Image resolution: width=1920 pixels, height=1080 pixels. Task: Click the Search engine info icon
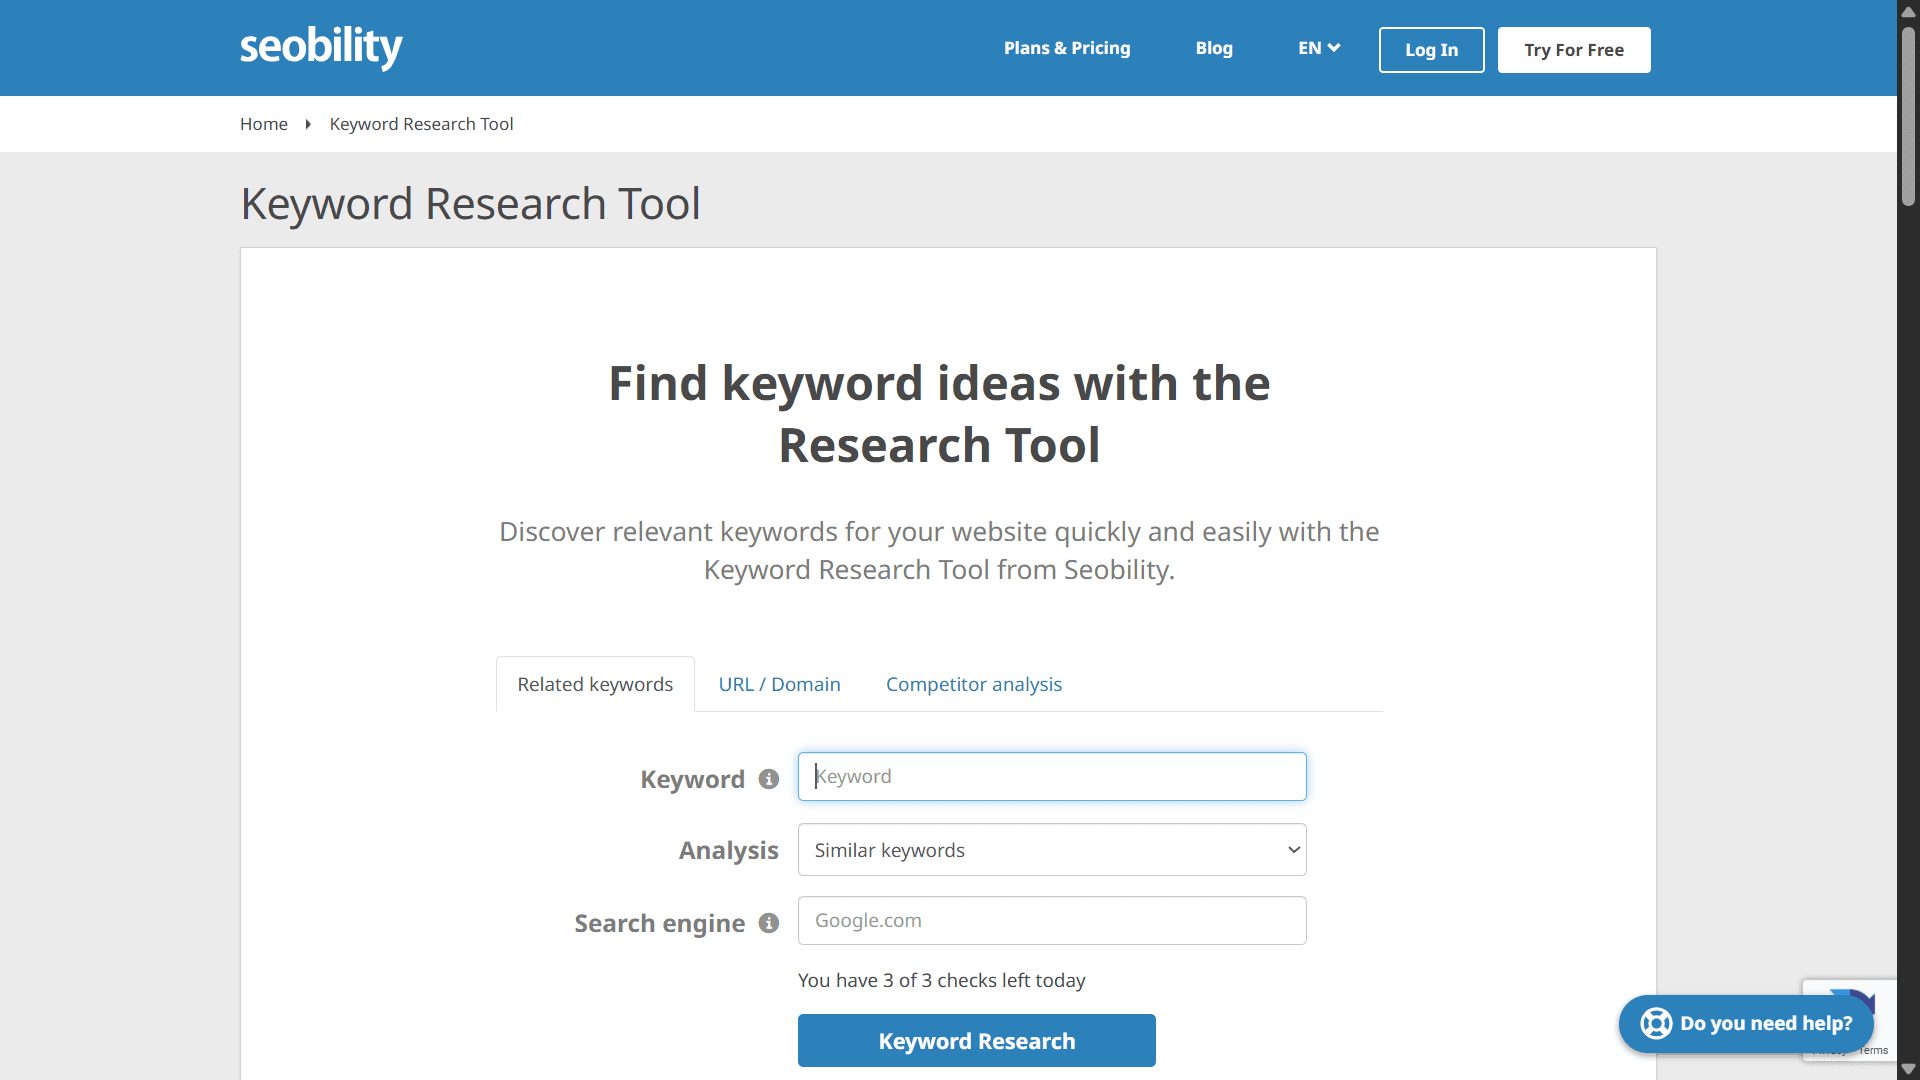coord(769,923)
